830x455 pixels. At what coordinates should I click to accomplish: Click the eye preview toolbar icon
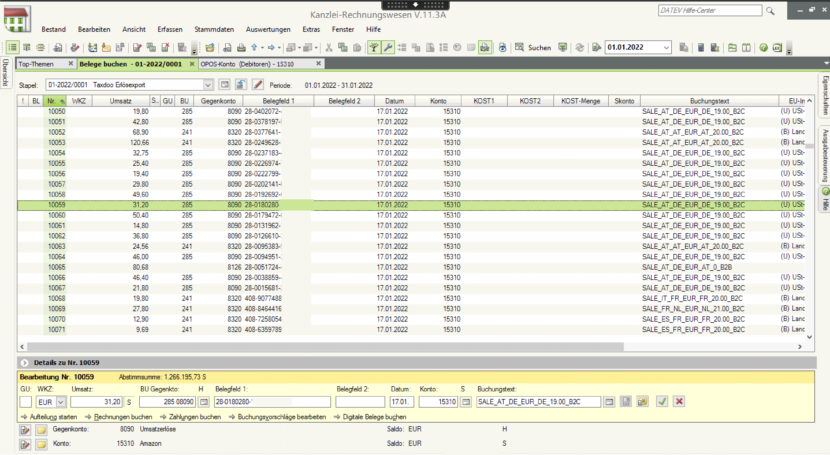point(502,48)
